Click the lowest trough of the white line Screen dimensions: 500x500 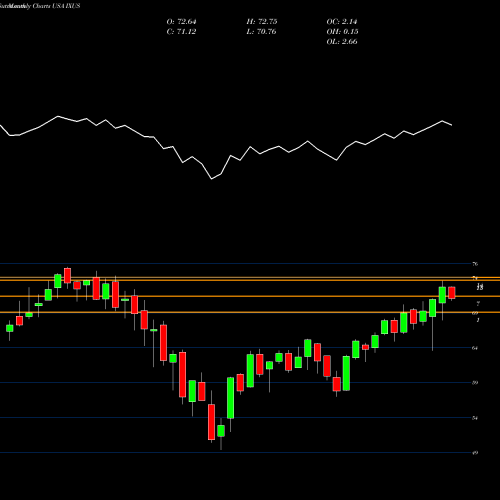(212, 179)
